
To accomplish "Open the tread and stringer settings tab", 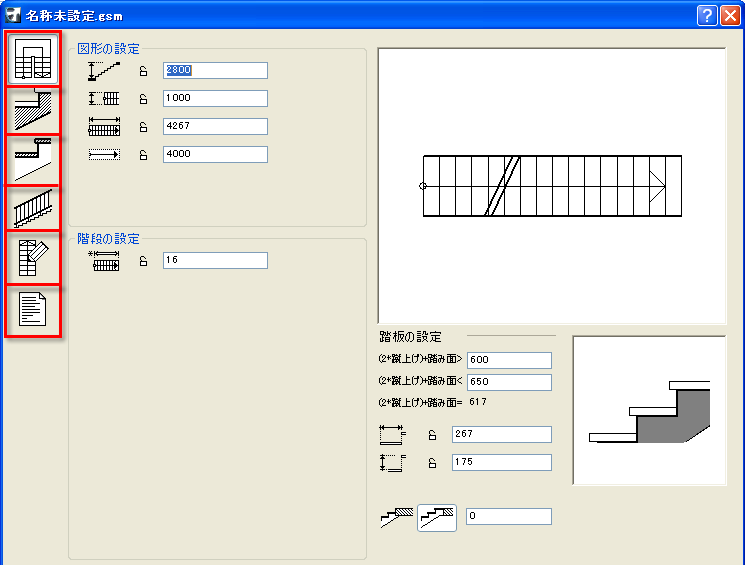I will click(33, 160).
